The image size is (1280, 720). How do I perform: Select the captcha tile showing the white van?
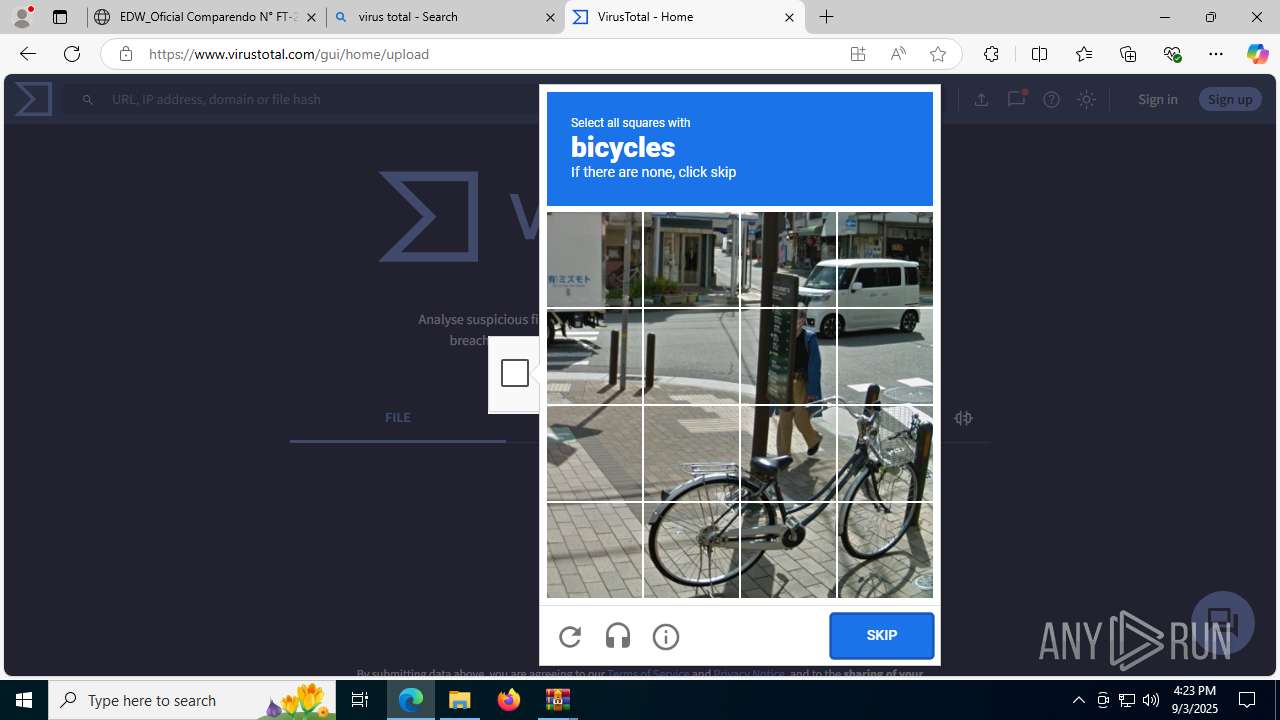pyautogui.click(x=885, y=259)
